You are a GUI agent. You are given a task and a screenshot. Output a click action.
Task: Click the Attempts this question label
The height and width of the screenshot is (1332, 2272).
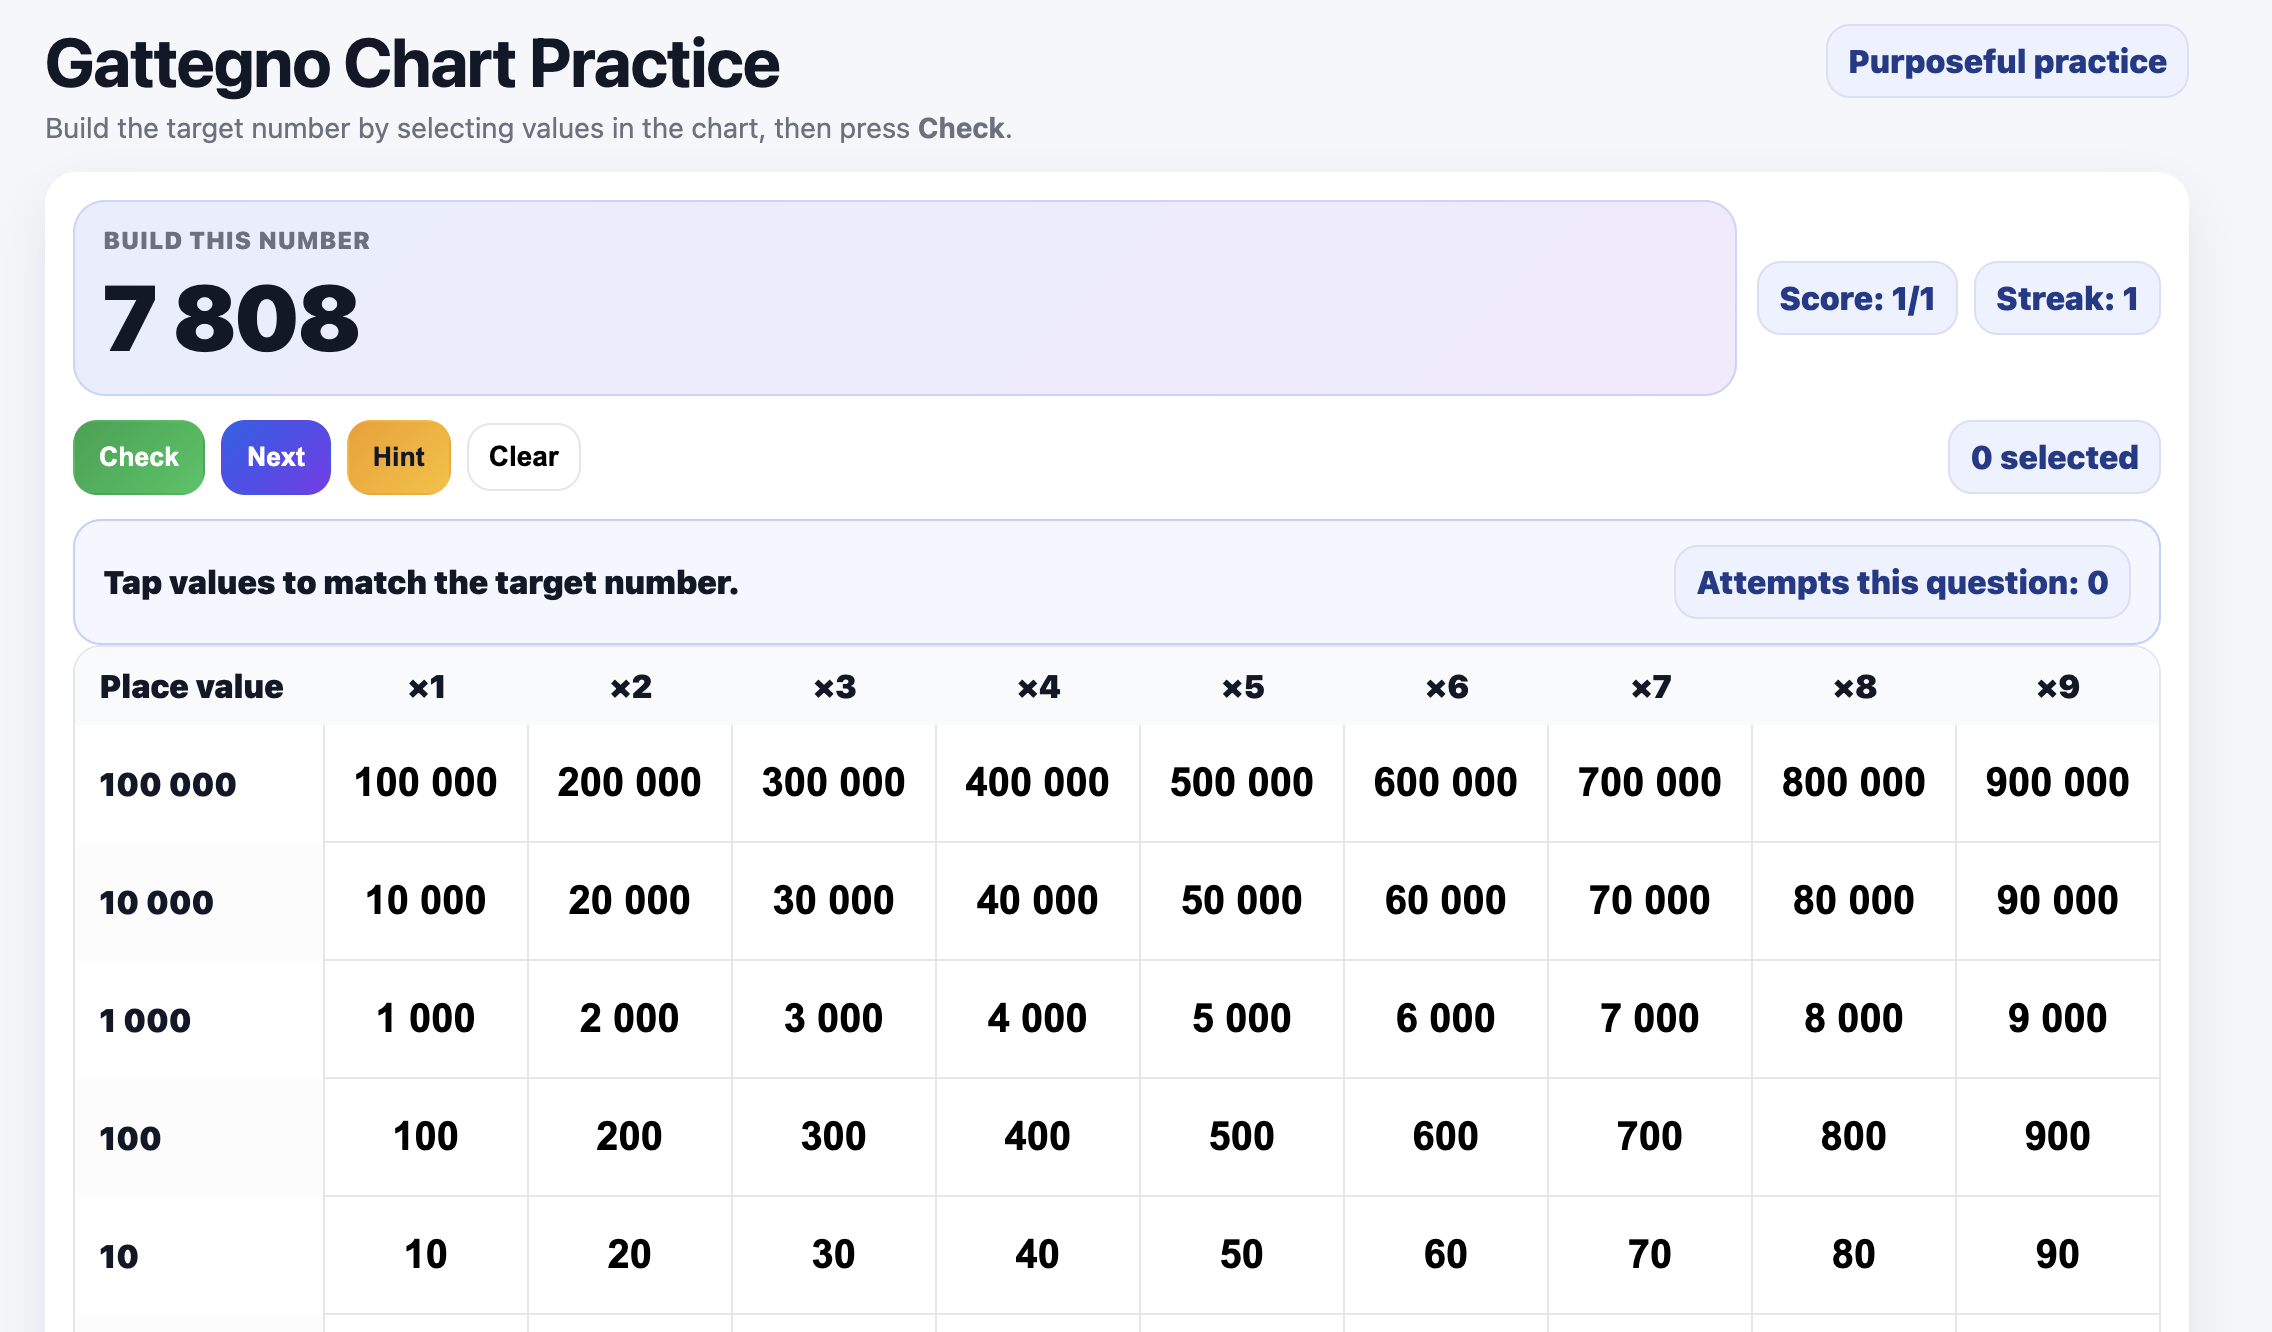(x=1901, y=582)
